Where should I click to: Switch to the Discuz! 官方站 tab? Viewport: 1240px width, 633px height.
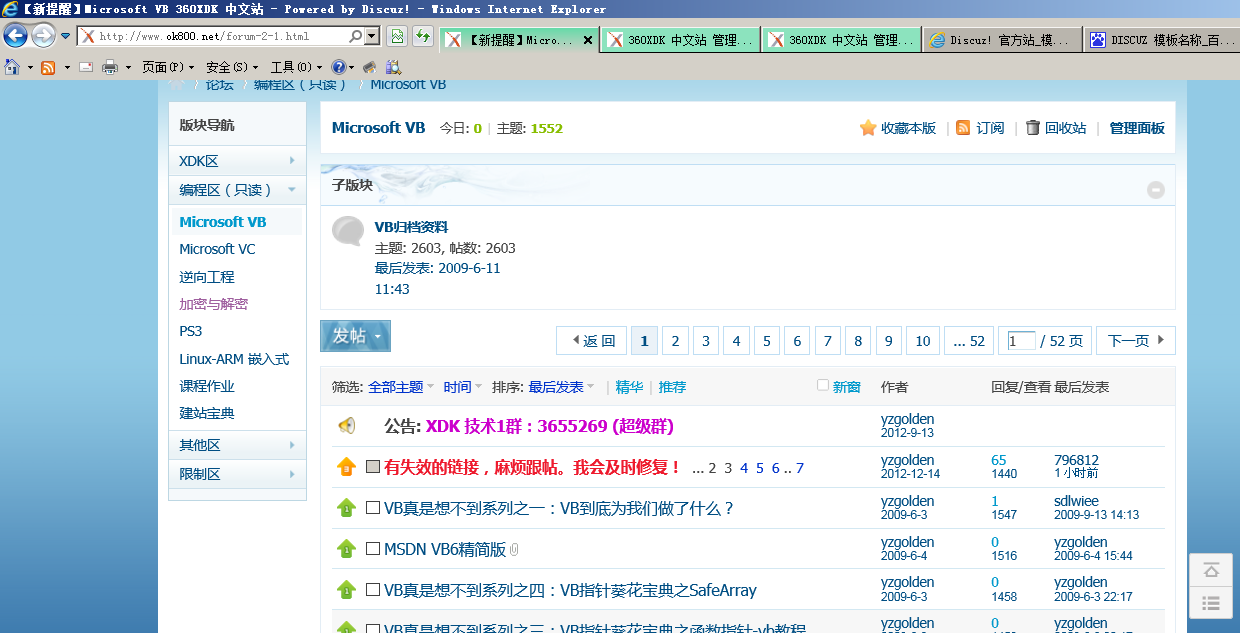[1002, 40]
